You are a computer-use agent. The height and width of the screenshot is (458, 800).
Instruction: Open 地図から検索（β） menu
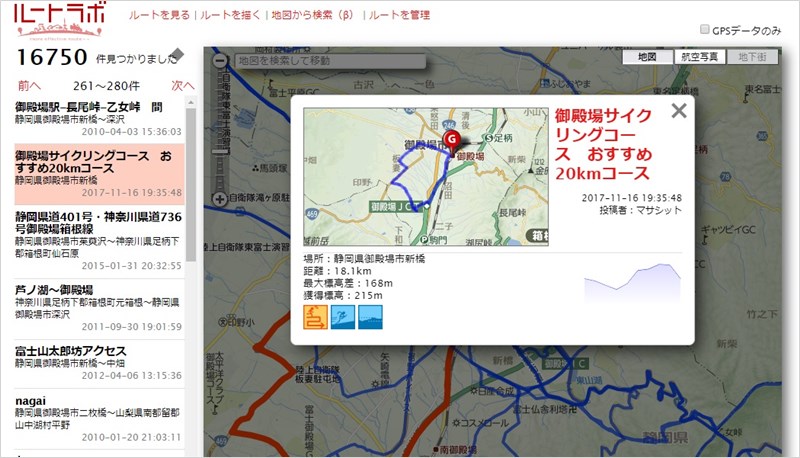coord(312,15)
